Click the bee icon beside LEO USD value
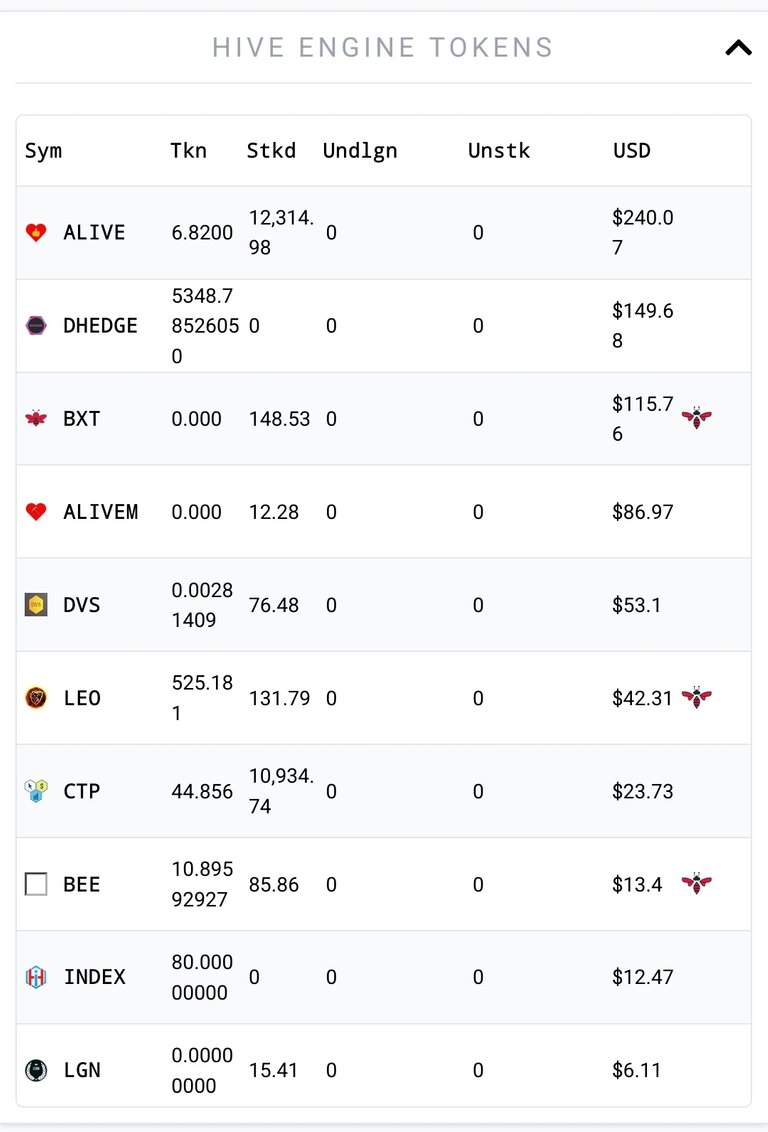768x1132 pixels. coord(697,697)
